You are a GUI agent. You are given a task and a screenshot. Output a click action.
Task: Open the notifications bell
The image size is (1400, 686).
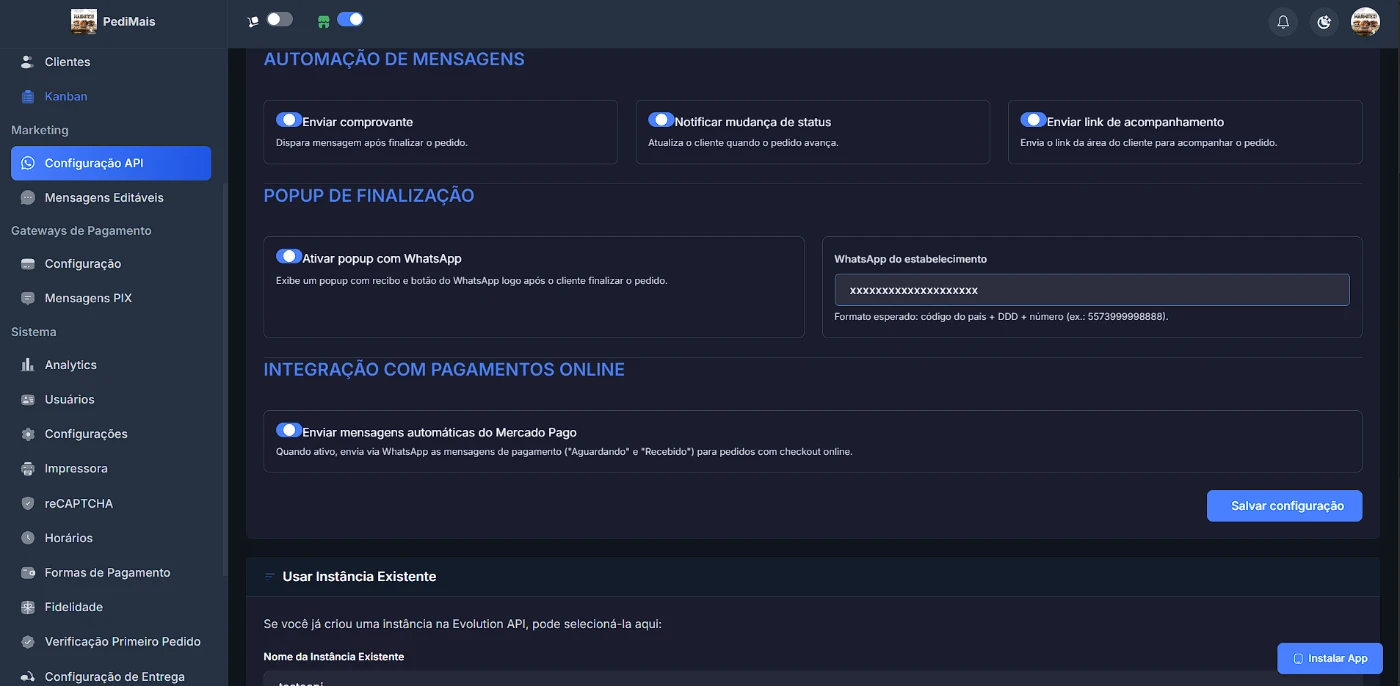(1283, 21)
